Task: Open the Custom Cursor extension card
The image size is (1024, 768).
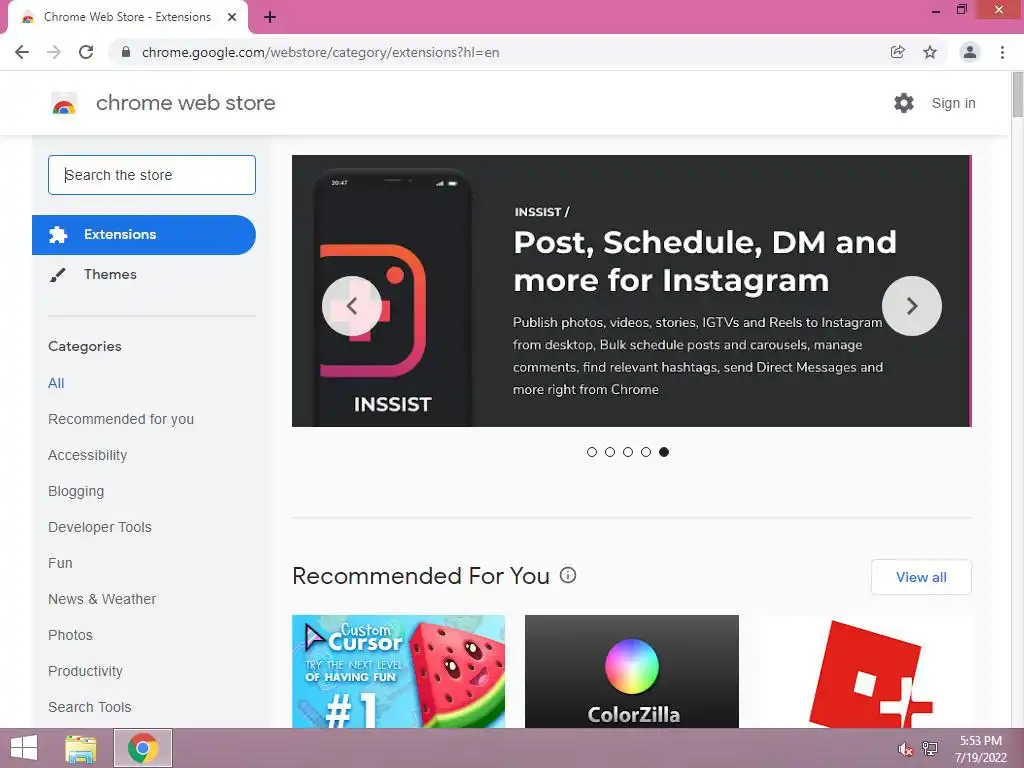Action: pos(398,671)
